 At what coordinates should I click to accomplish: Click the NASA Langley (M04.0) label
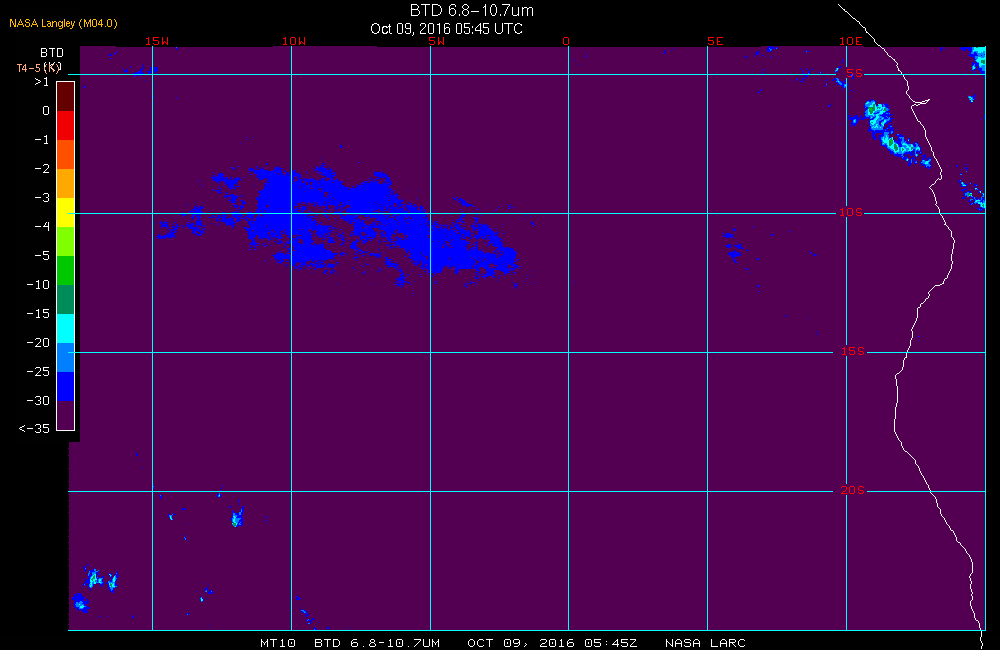point(63,24)
